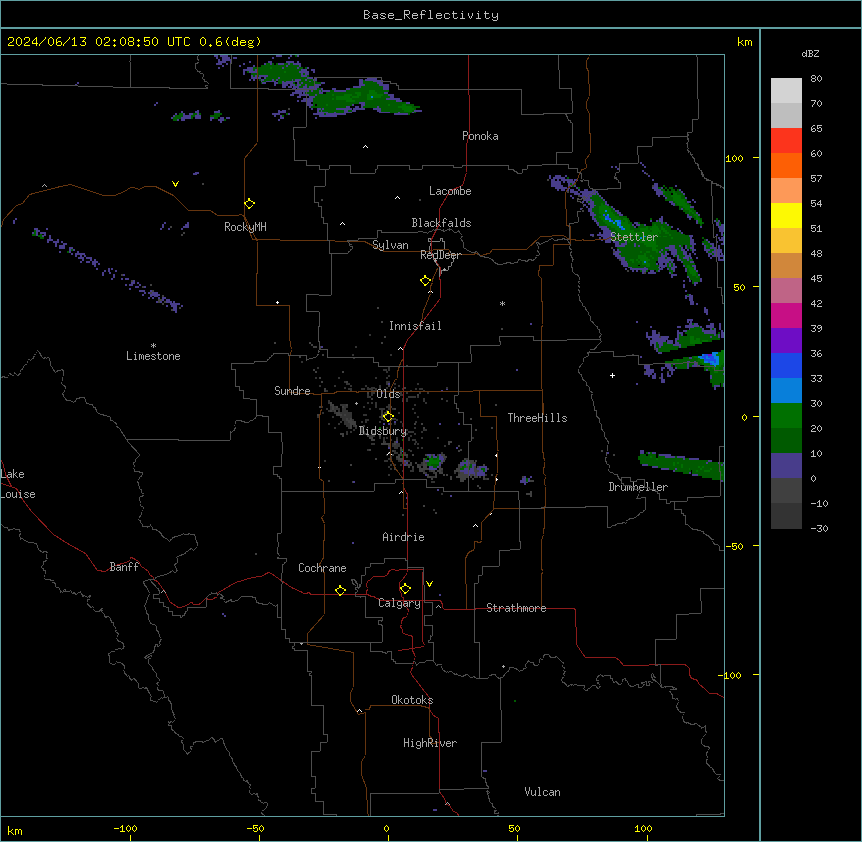Click the RedDeer city label
Viewport: 862px width, 842px height.
pos(440,255)
